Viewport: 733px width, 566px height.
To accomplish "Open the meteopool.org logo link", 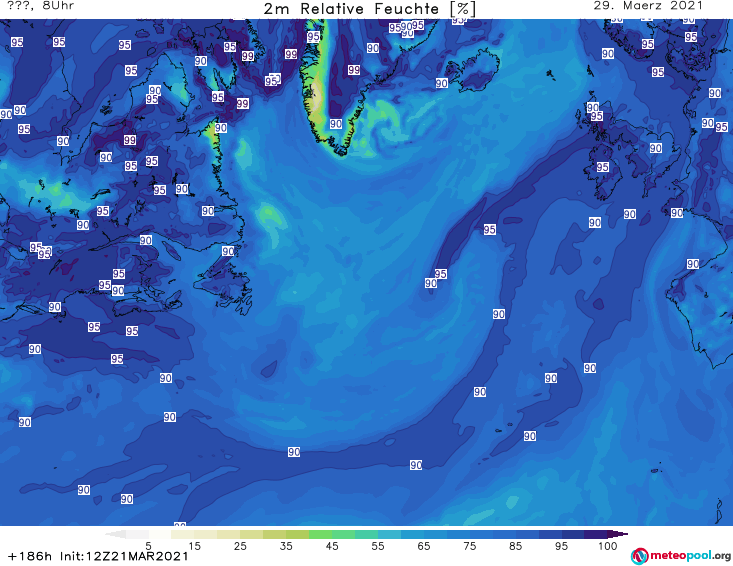I will tap(681, 556).
